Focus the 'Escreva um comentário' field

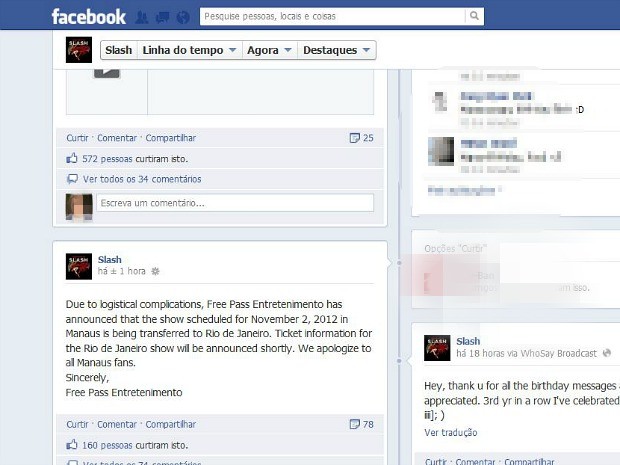235,203
